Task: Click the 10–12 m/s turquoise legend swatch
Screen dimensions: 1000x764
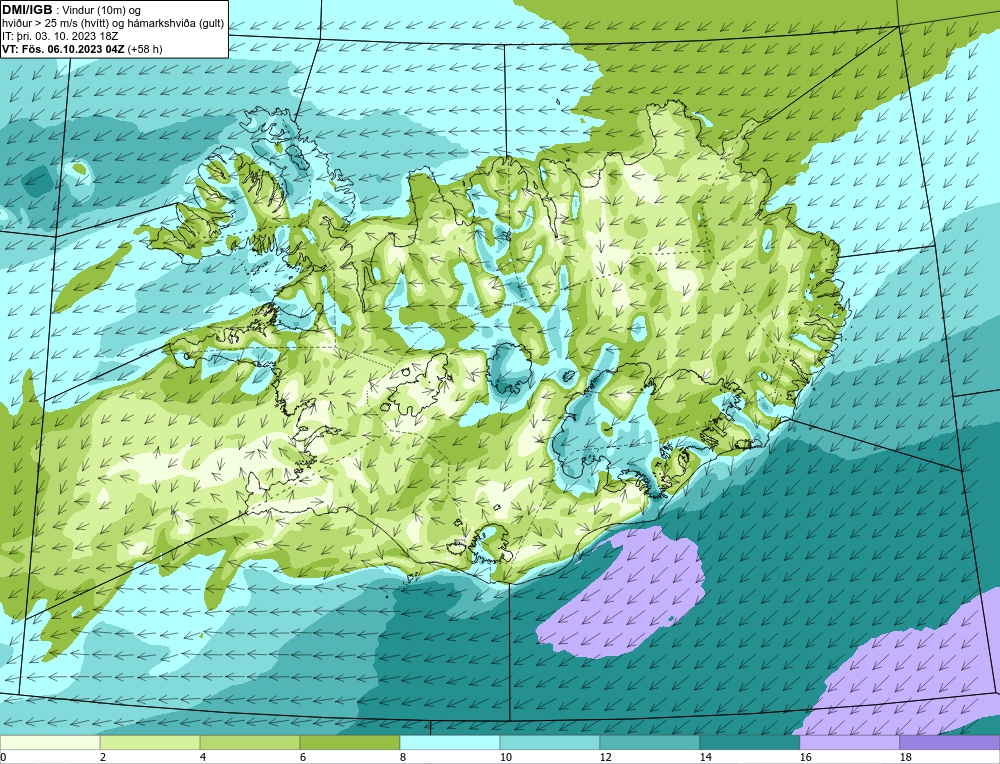Action: 550,742
